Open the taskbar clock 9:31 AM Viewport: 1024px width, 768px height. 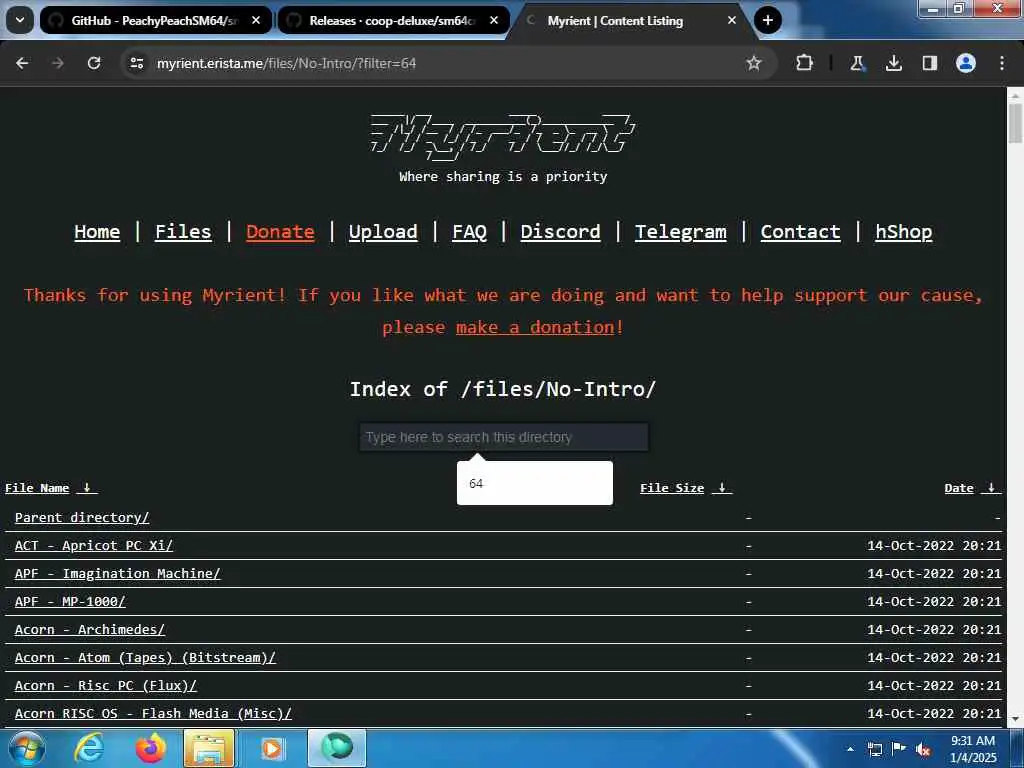click(x=973, y=749)
